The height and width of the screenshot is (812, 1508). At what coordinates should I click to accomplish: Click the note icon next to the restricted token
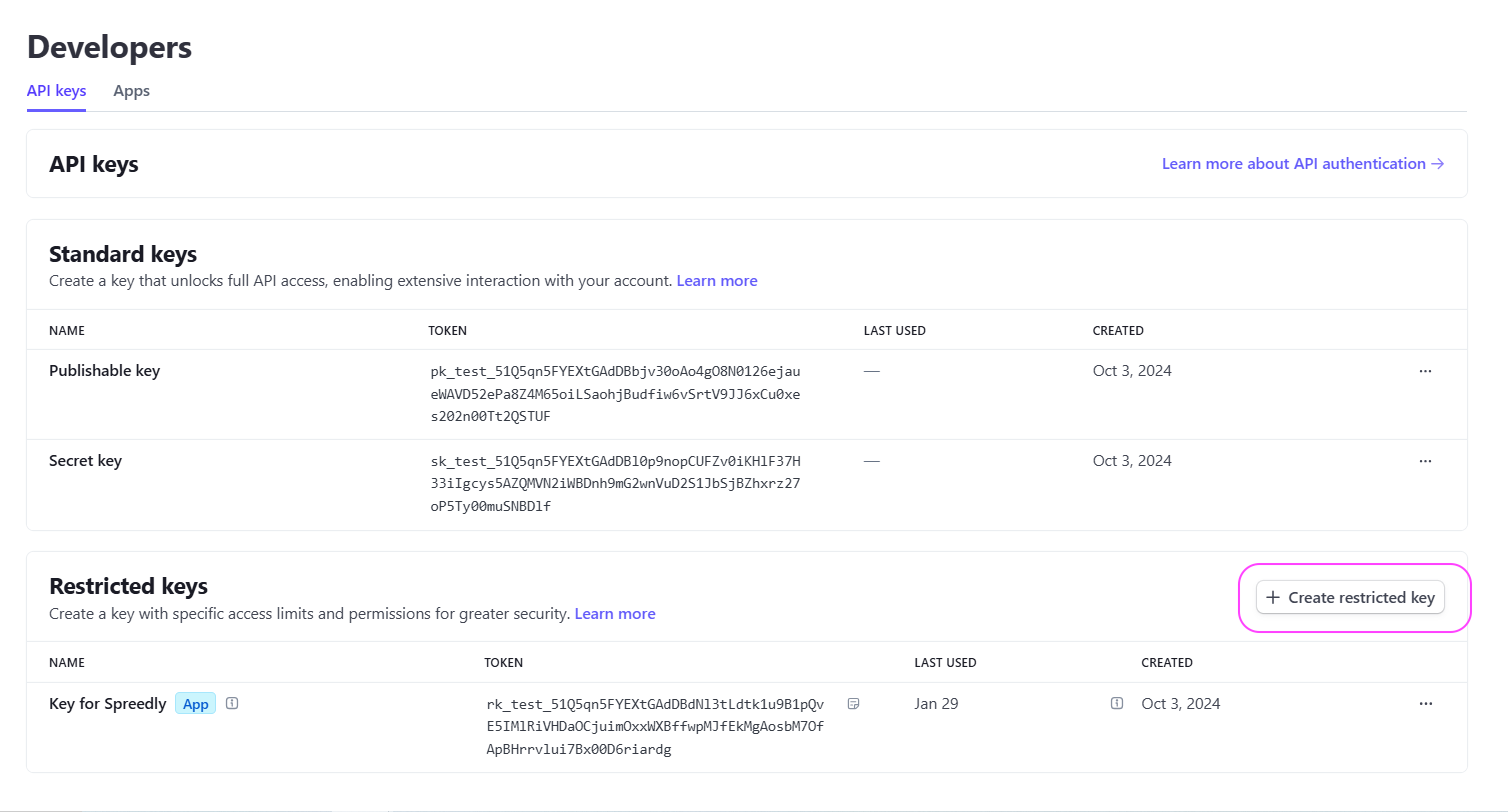coord(853,703)
